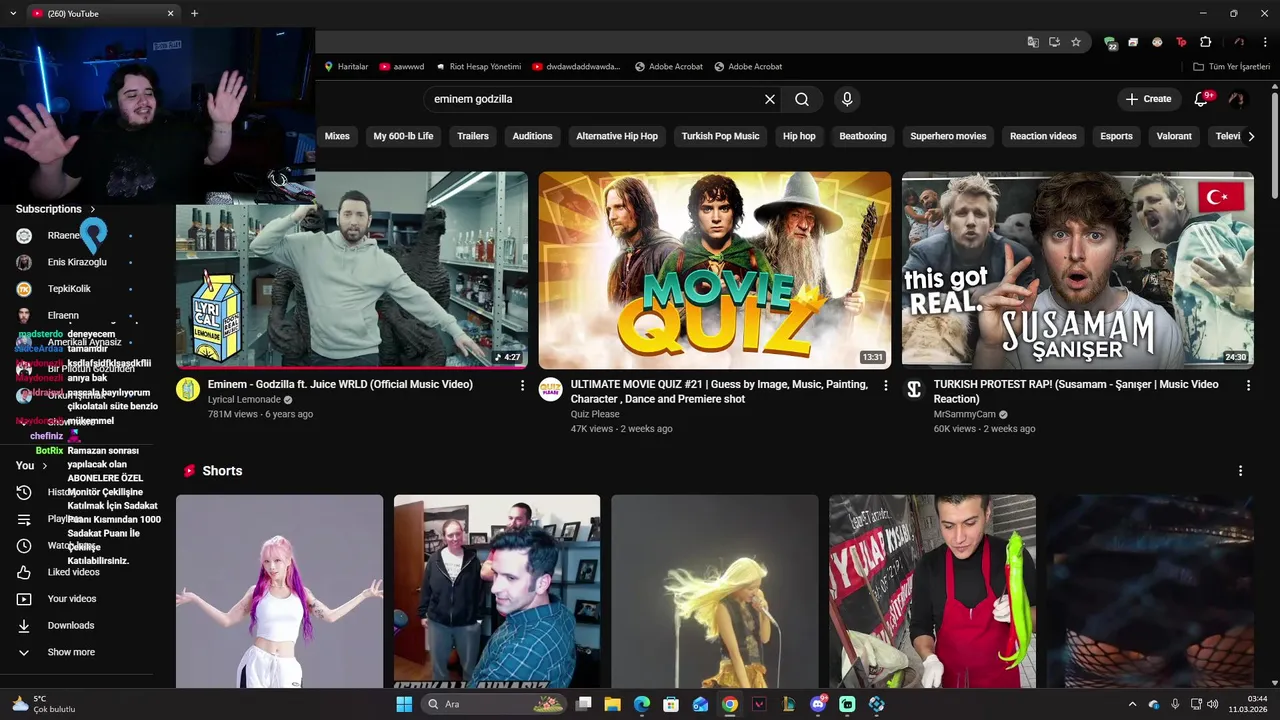
Task: Open Windows taskbar search box Ara
Action: coord(494,704)
